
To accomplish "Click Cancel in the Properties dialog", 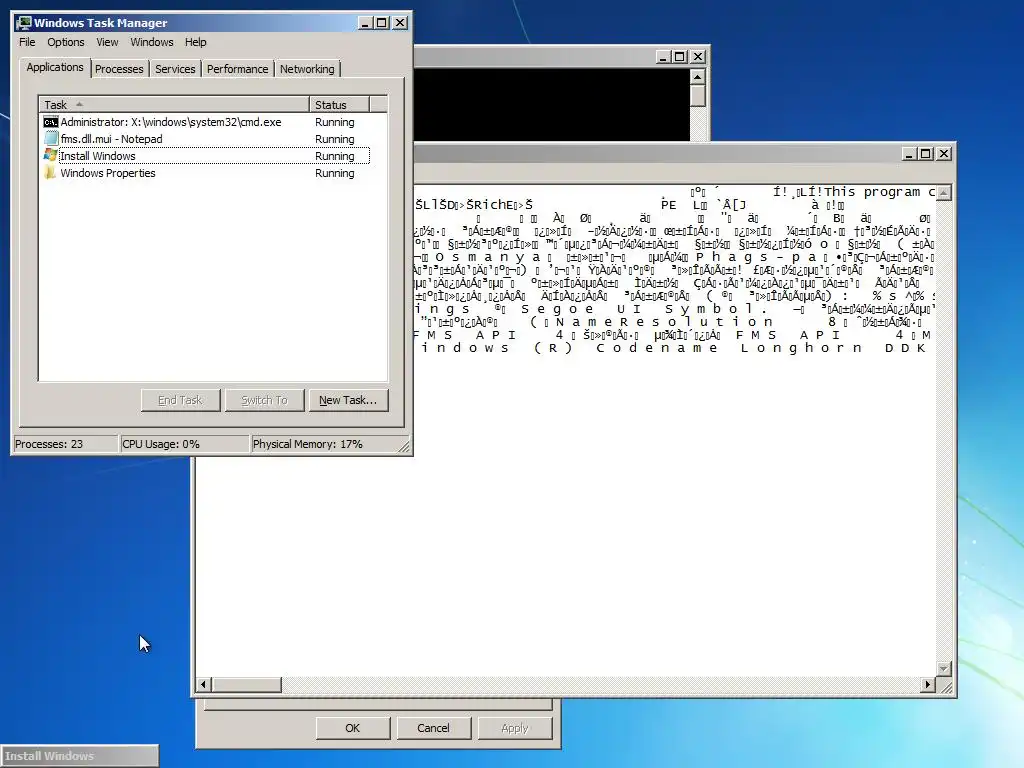I will (x=434, y=728).
